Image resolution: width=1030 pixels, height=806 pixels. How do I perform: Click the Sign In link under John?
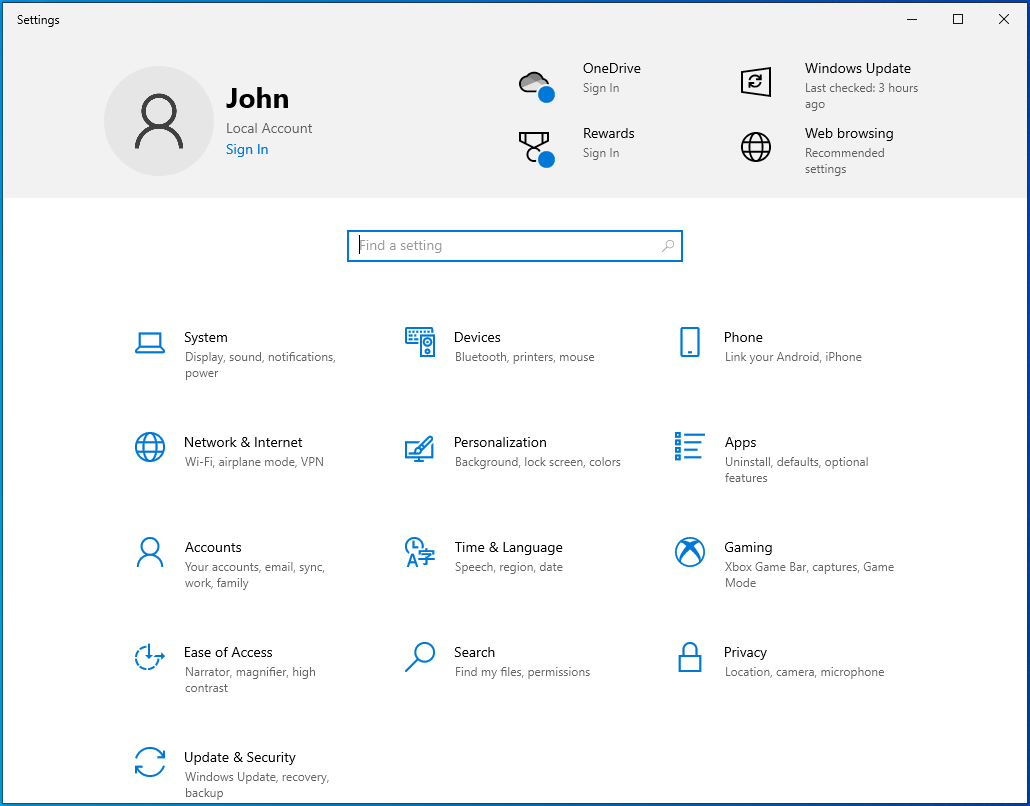pos(247,149)
